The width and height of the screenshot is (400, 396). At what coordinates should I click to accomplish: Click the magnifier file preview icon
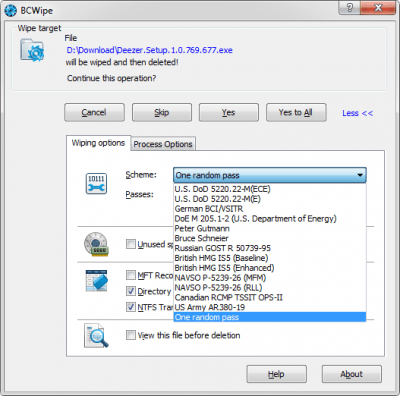[96, 335]
